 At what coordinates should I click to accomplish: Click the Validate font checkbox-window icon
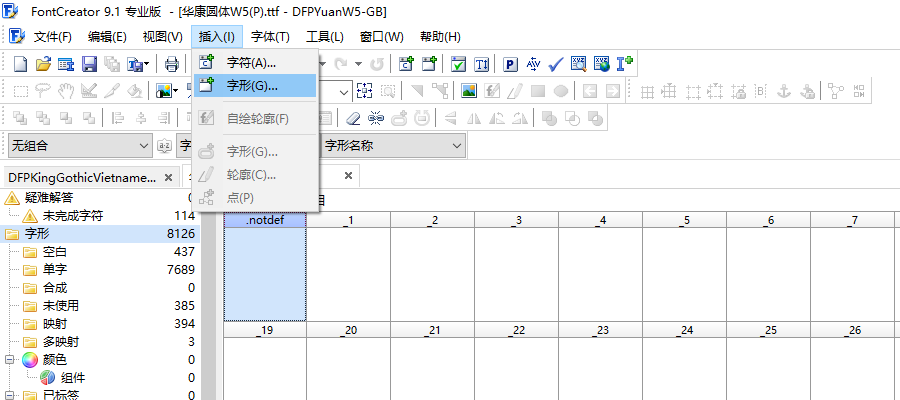(x=458, y=64)
